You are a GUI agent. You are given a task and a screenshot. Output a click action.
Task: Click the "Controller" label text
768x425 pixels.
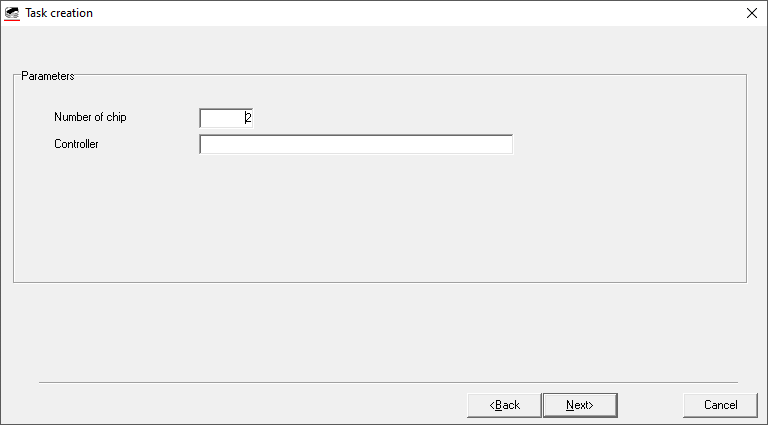(76, 144)
